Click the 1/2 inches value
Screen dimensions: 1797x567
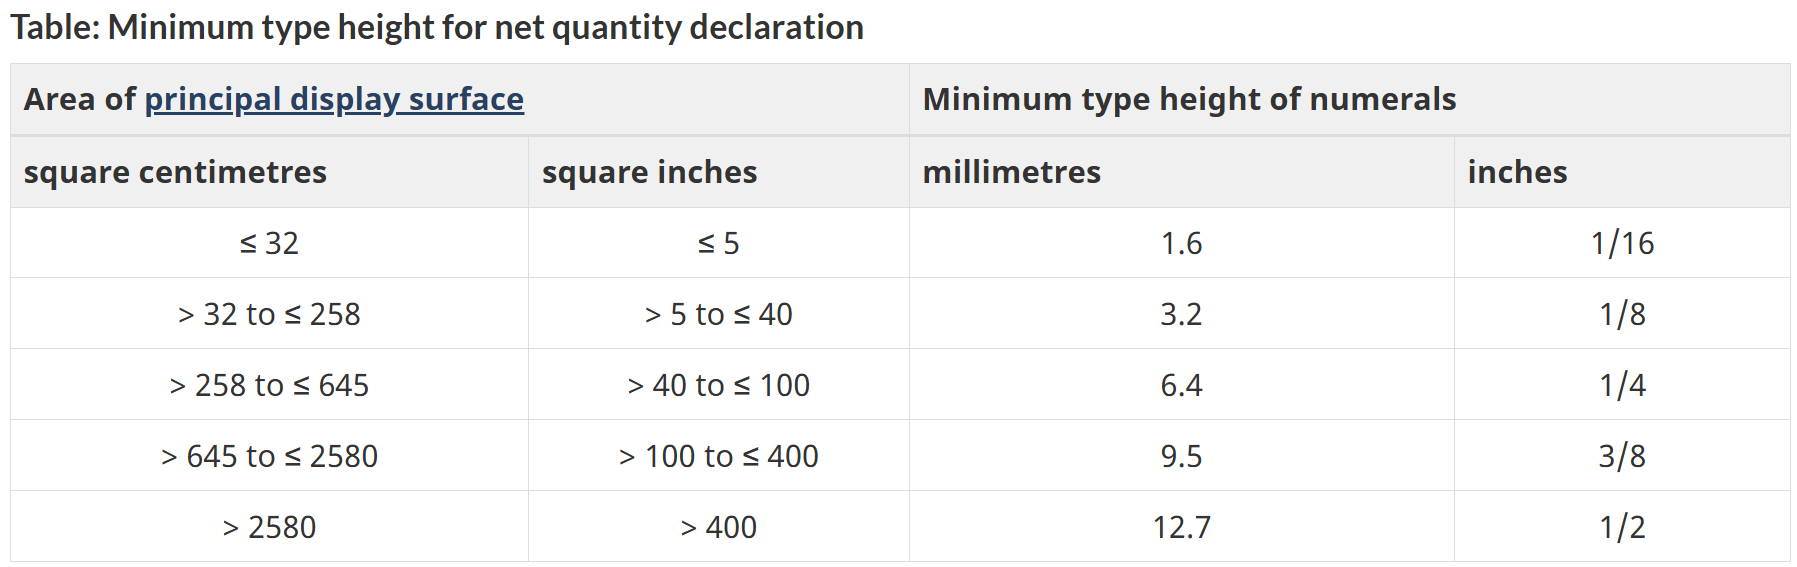(x=1622, y=527)
